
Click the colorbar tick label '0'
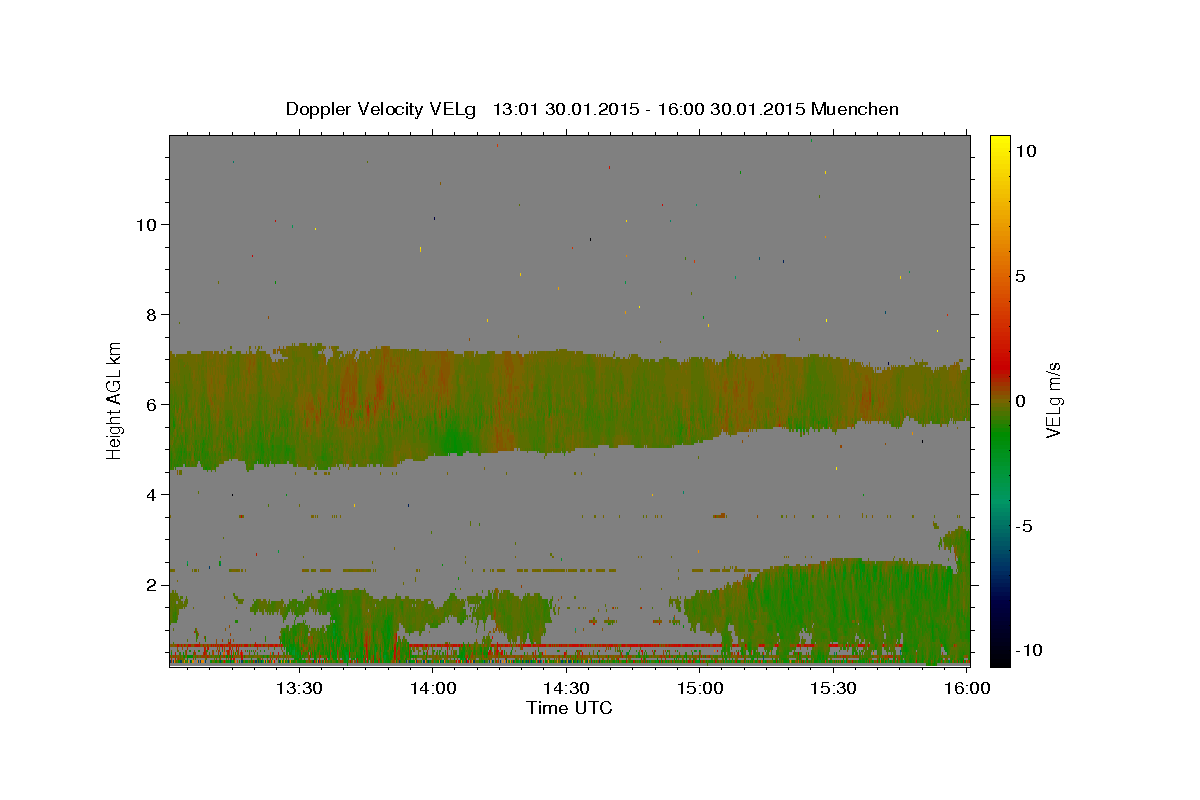tap(1020, 401)
